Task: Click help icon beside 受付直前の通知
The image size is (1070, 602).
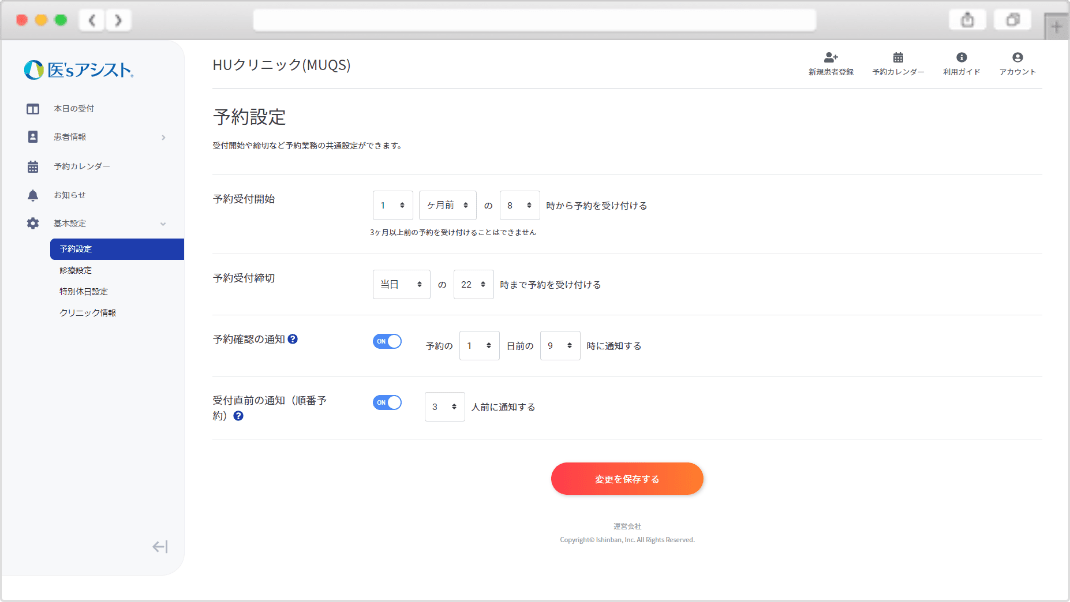Action: 238,415
